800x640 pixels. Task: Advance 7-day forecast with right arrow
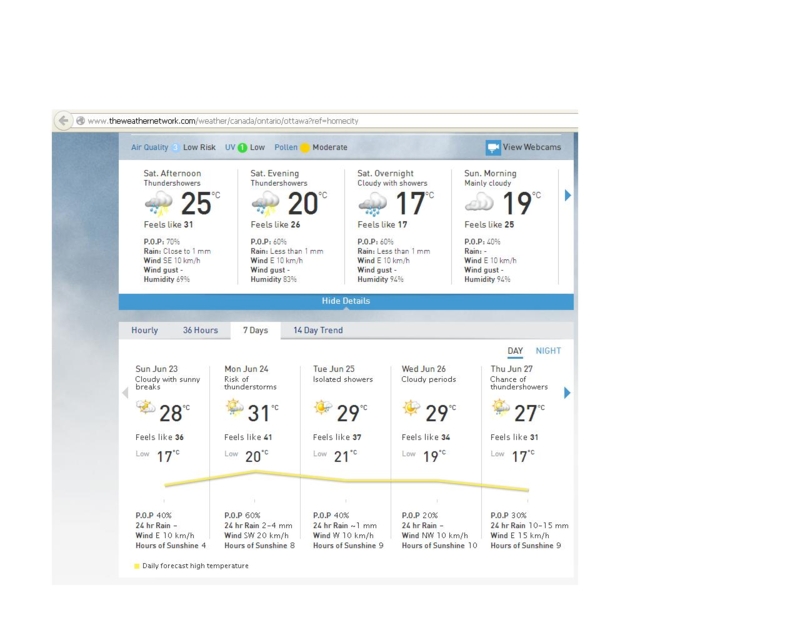[568, 393]
